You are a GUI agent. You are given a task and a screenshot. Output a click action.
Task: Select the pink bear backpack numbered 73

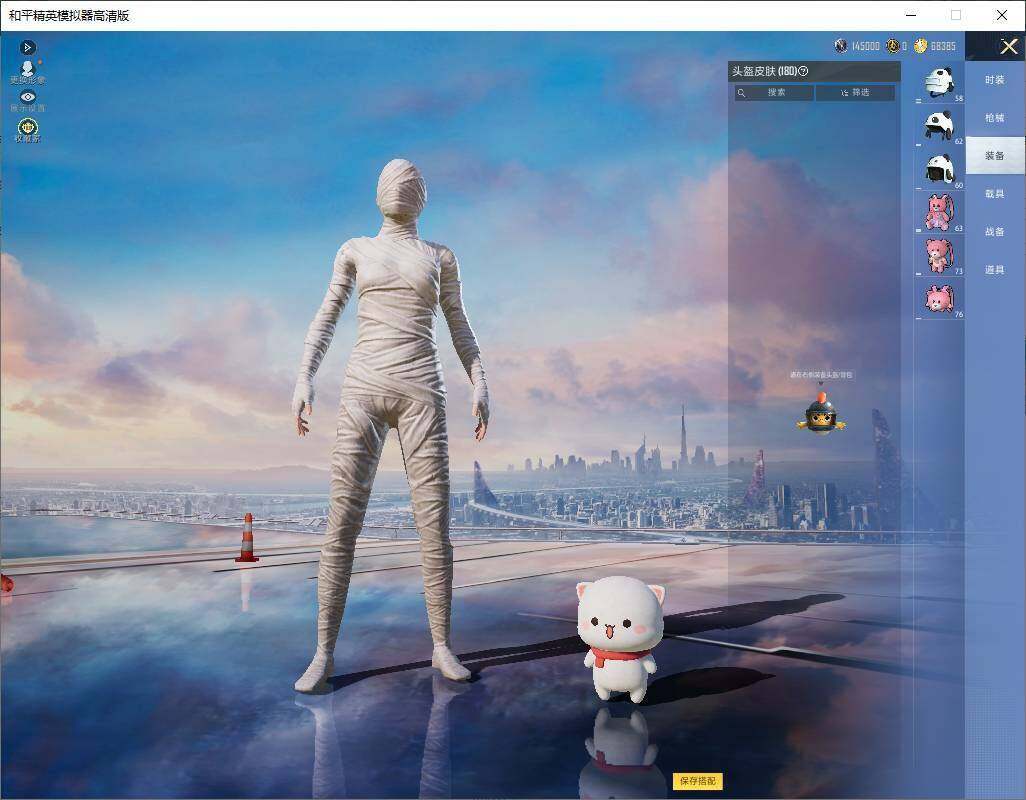[940, 255]
